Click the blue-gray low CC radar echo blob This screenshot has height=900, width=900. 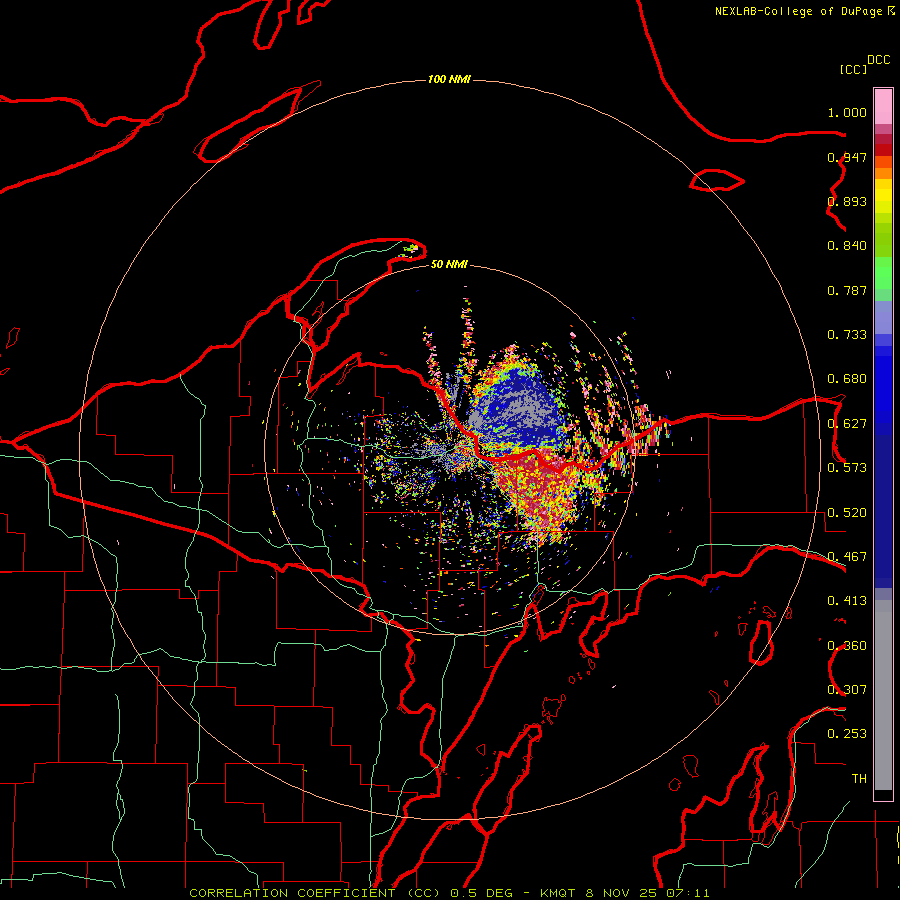[x=519, y=408]
